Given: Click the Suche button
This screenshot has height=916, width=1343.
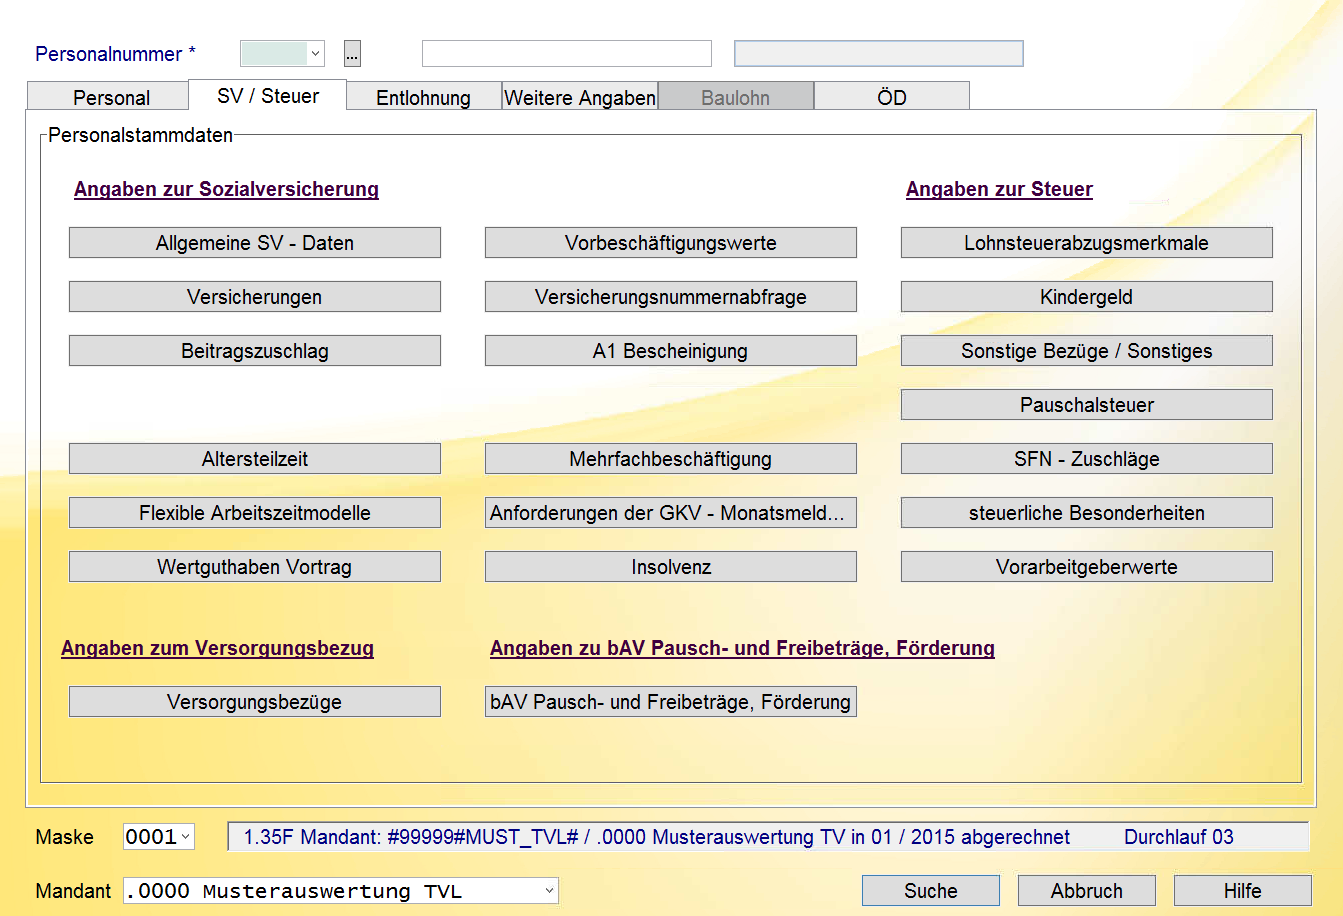Looking at the screenshot, I should click(931, 891).
